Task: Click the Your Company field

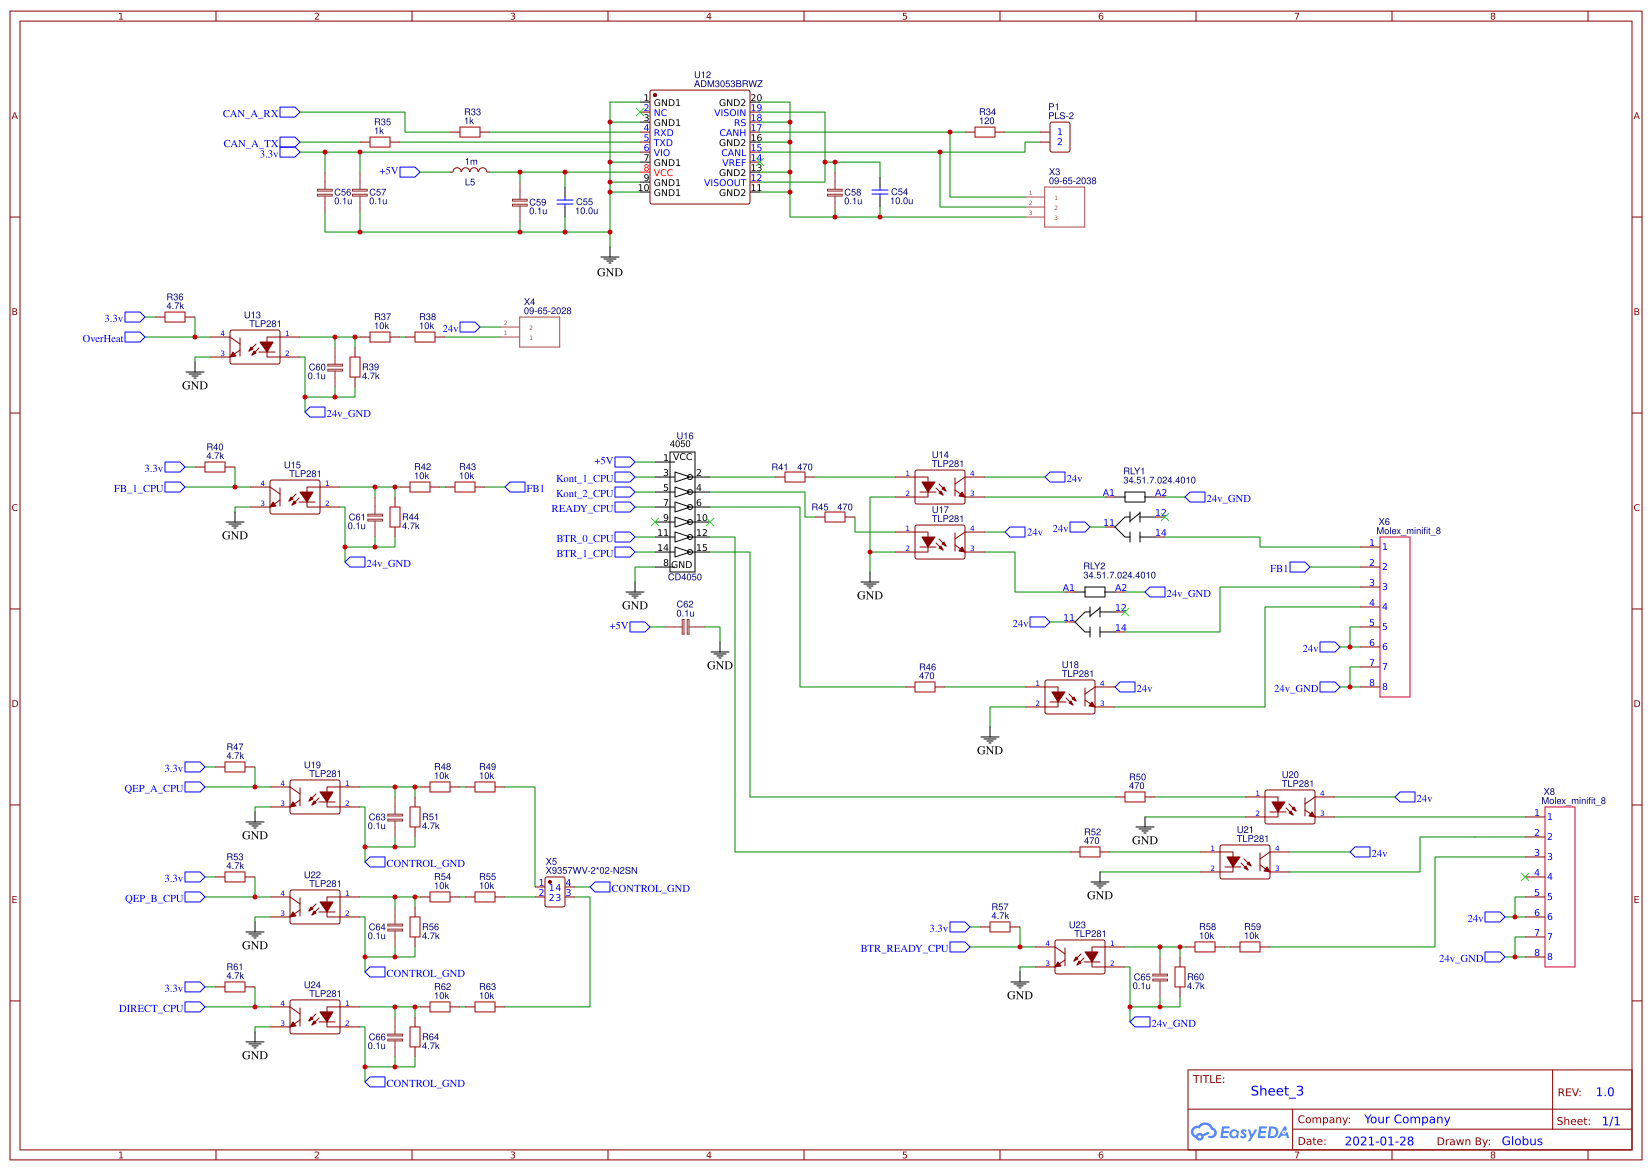Action: click(1407, 1119)
